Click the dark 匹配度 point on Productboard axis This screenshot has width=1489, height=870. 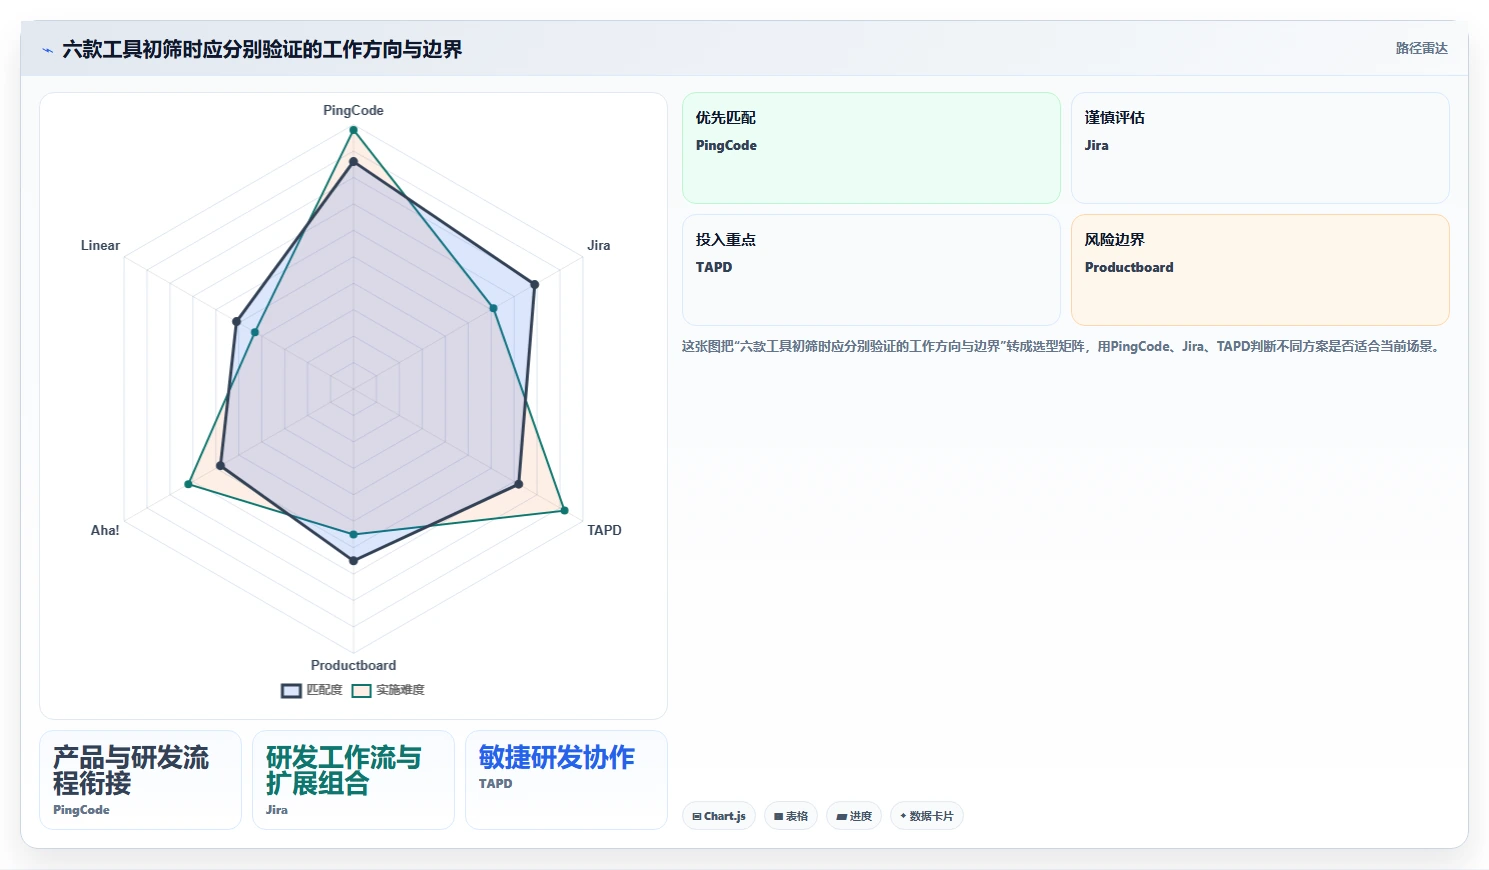tap(353, 560)
